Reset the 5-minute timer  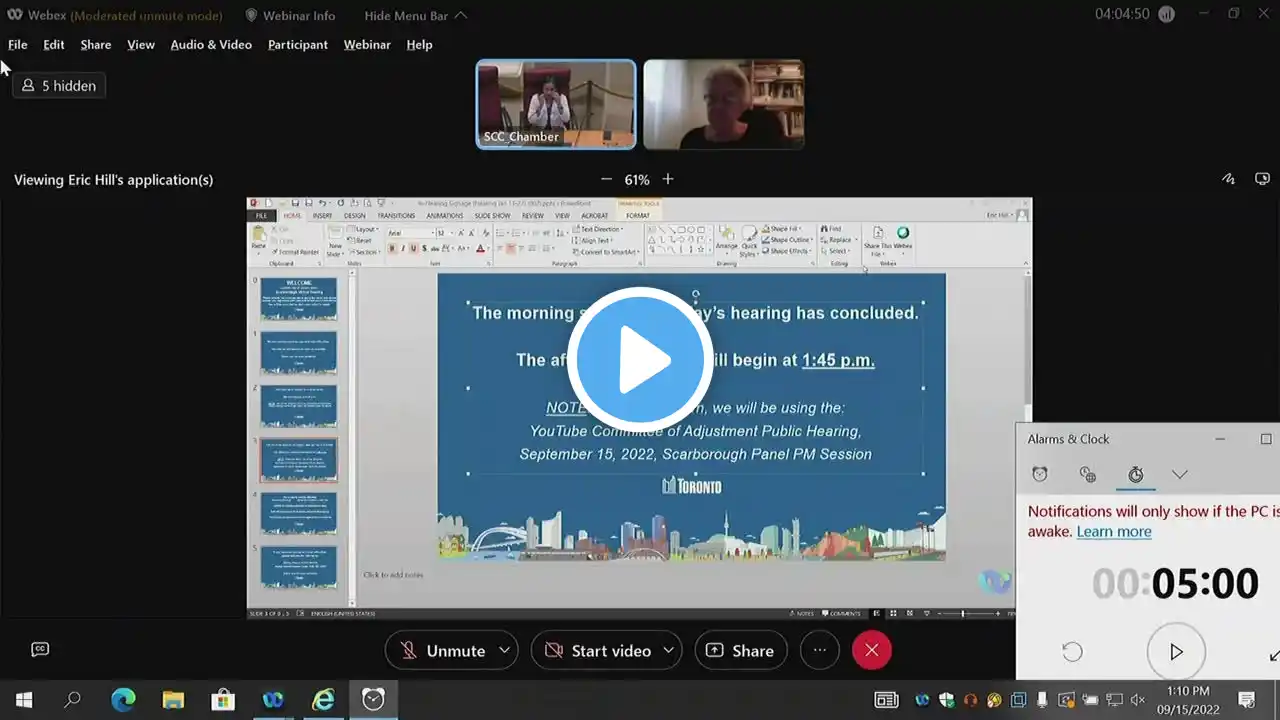[x=1072, y=652]
